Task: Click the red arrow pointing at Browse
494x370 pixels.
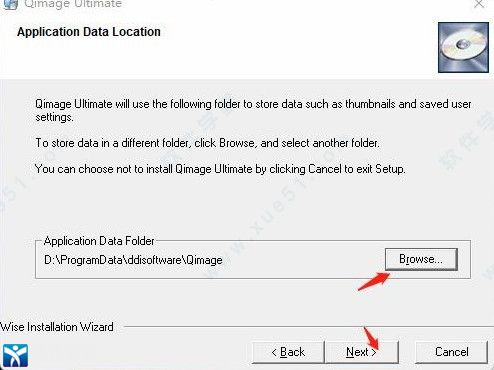Action: click(x=374, y=281)
